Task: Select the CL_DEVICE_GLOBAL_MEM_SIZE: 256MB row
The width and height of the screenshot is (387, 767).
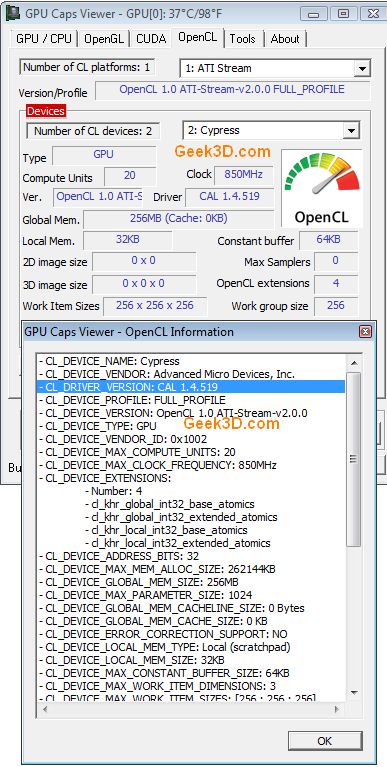Action: (191, 582)
